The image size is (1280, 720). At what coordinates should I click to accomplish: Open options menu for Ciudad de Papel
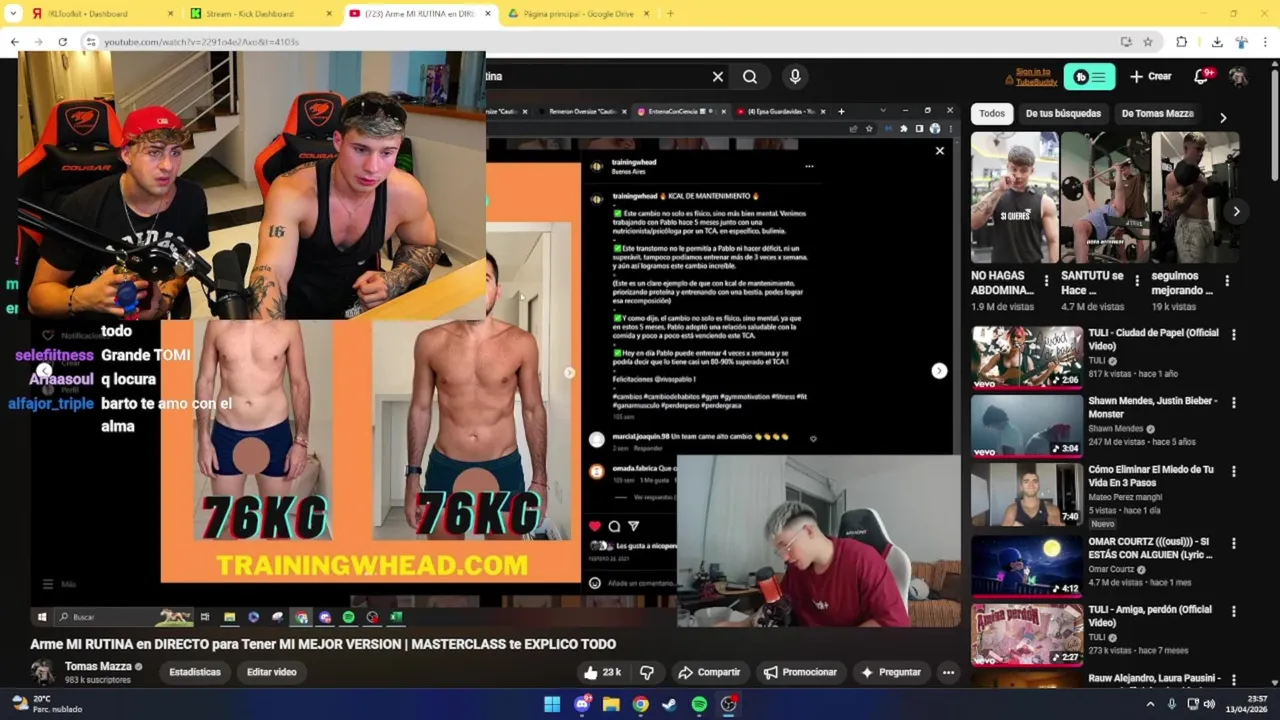pyautogui.click(x=1233, y=335)
